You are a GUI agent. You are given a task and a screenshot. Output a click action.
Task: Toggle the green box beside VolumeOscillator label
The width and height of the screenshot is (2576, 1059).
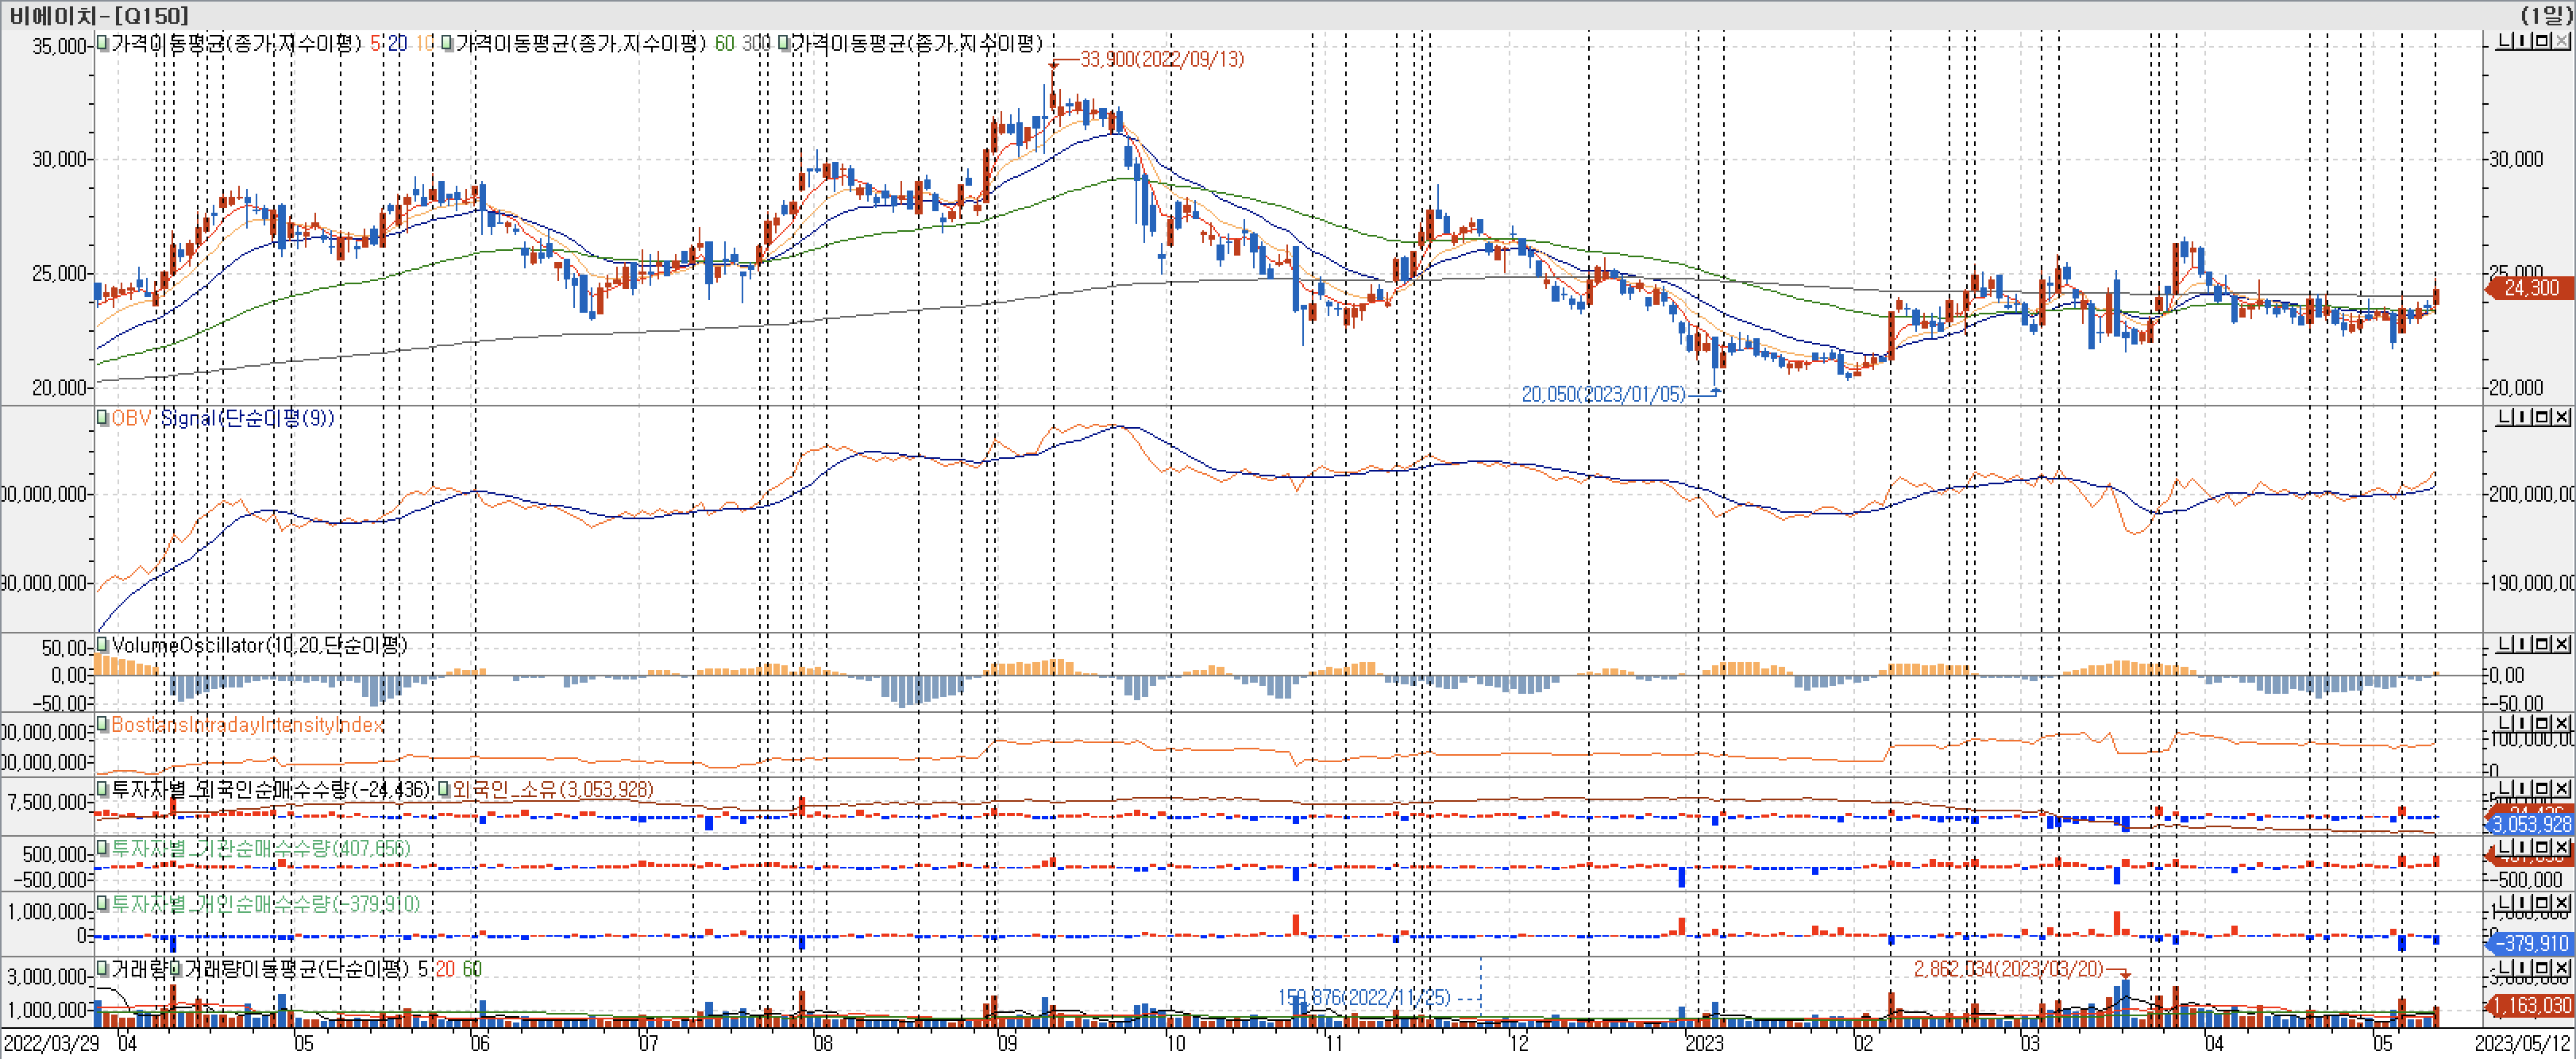click(102, 645)
